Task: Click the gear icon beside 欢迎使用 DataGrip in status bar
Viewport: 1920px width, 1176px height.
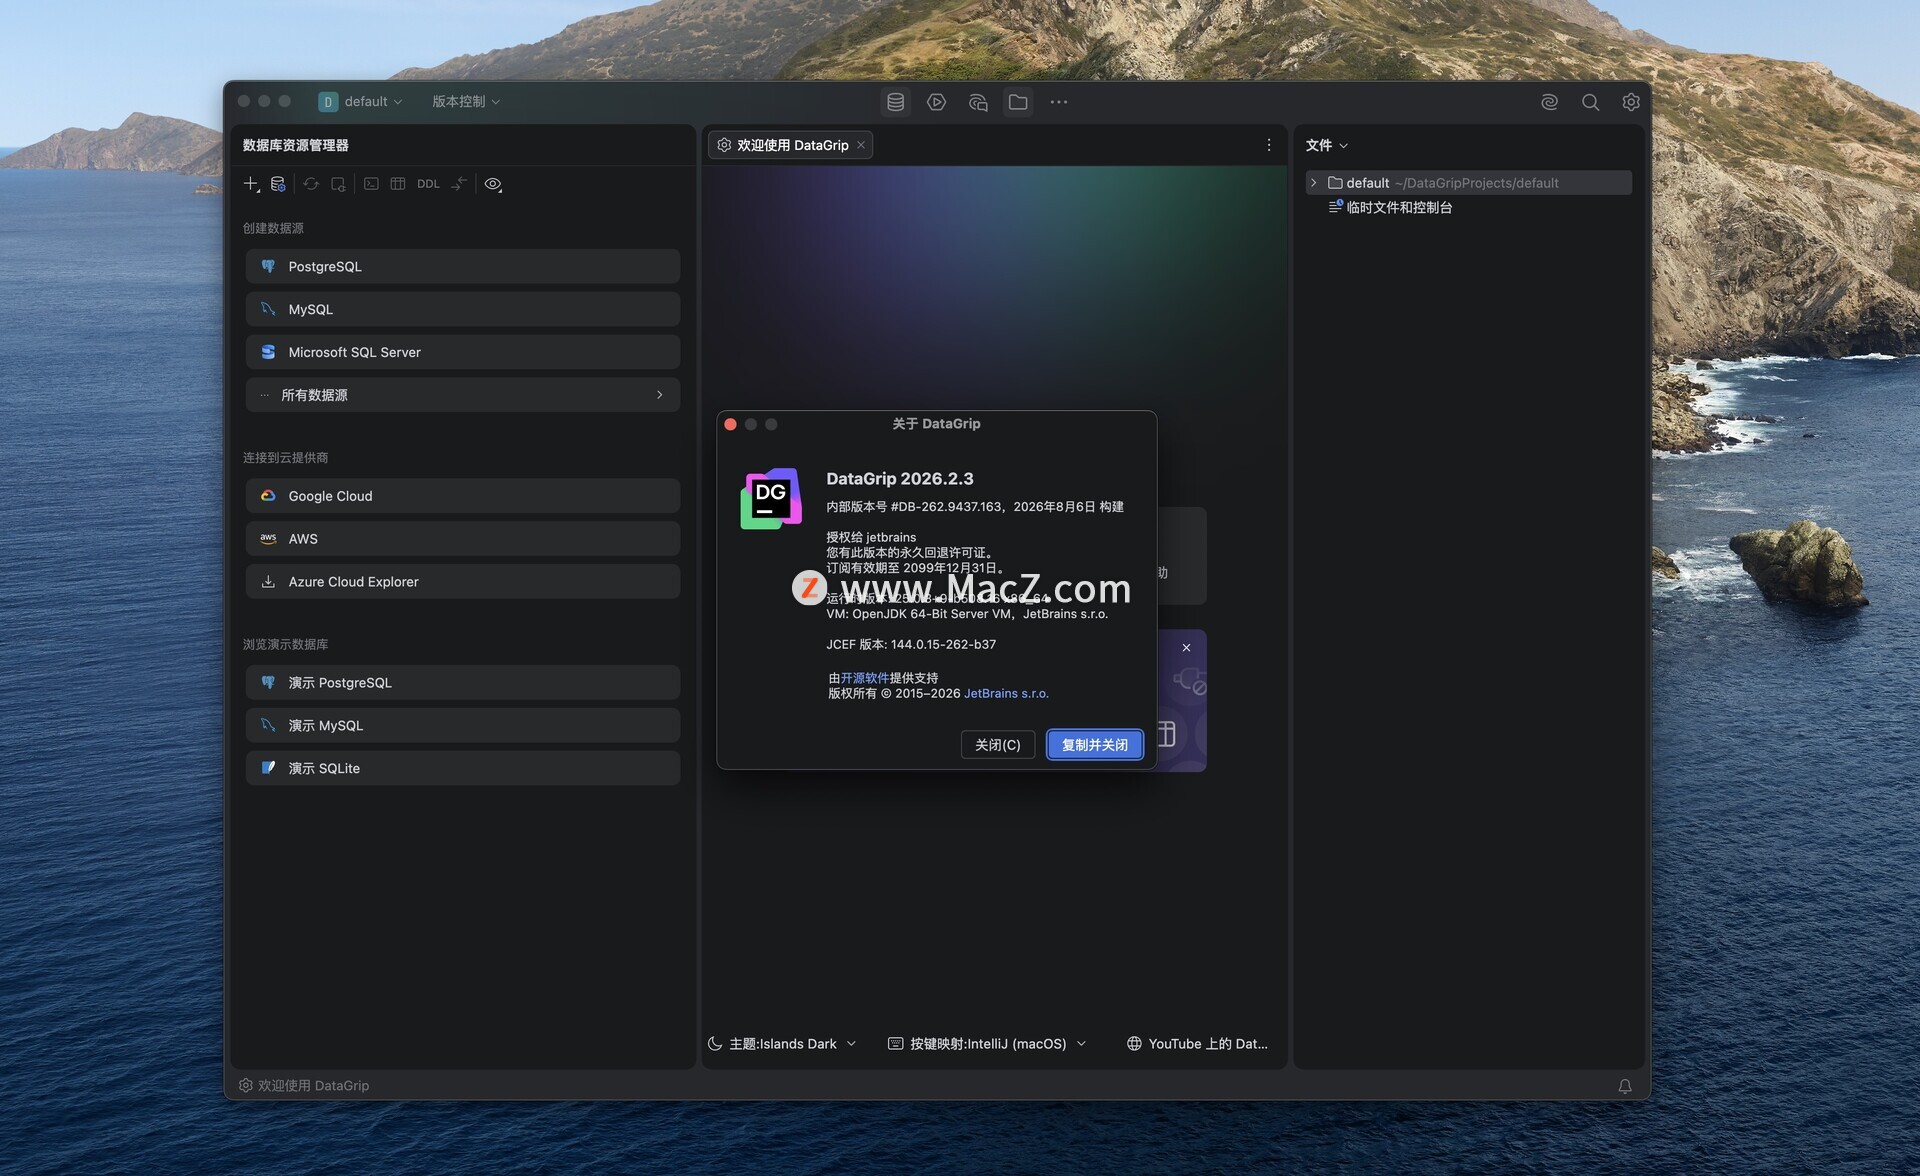Action: 245,1086
